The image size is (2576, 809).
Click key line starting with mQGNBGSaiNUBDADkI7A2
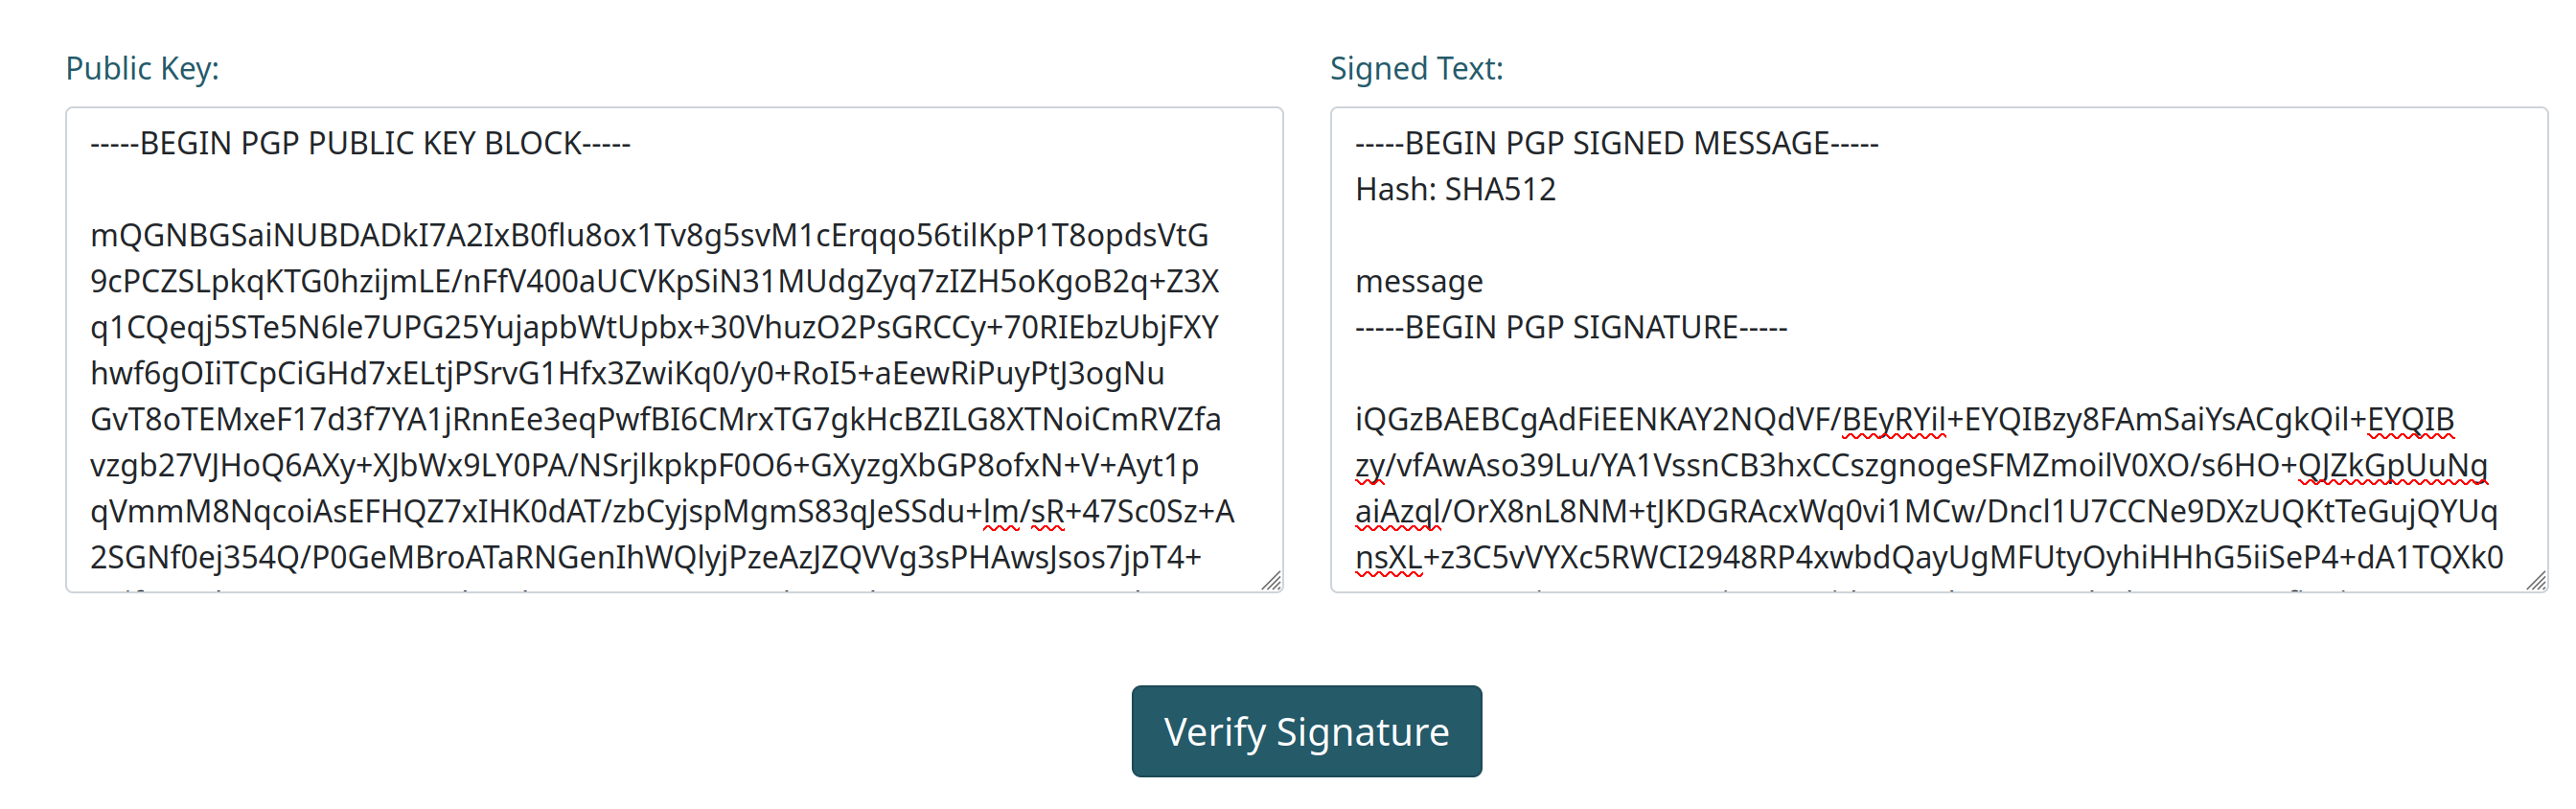649,235
